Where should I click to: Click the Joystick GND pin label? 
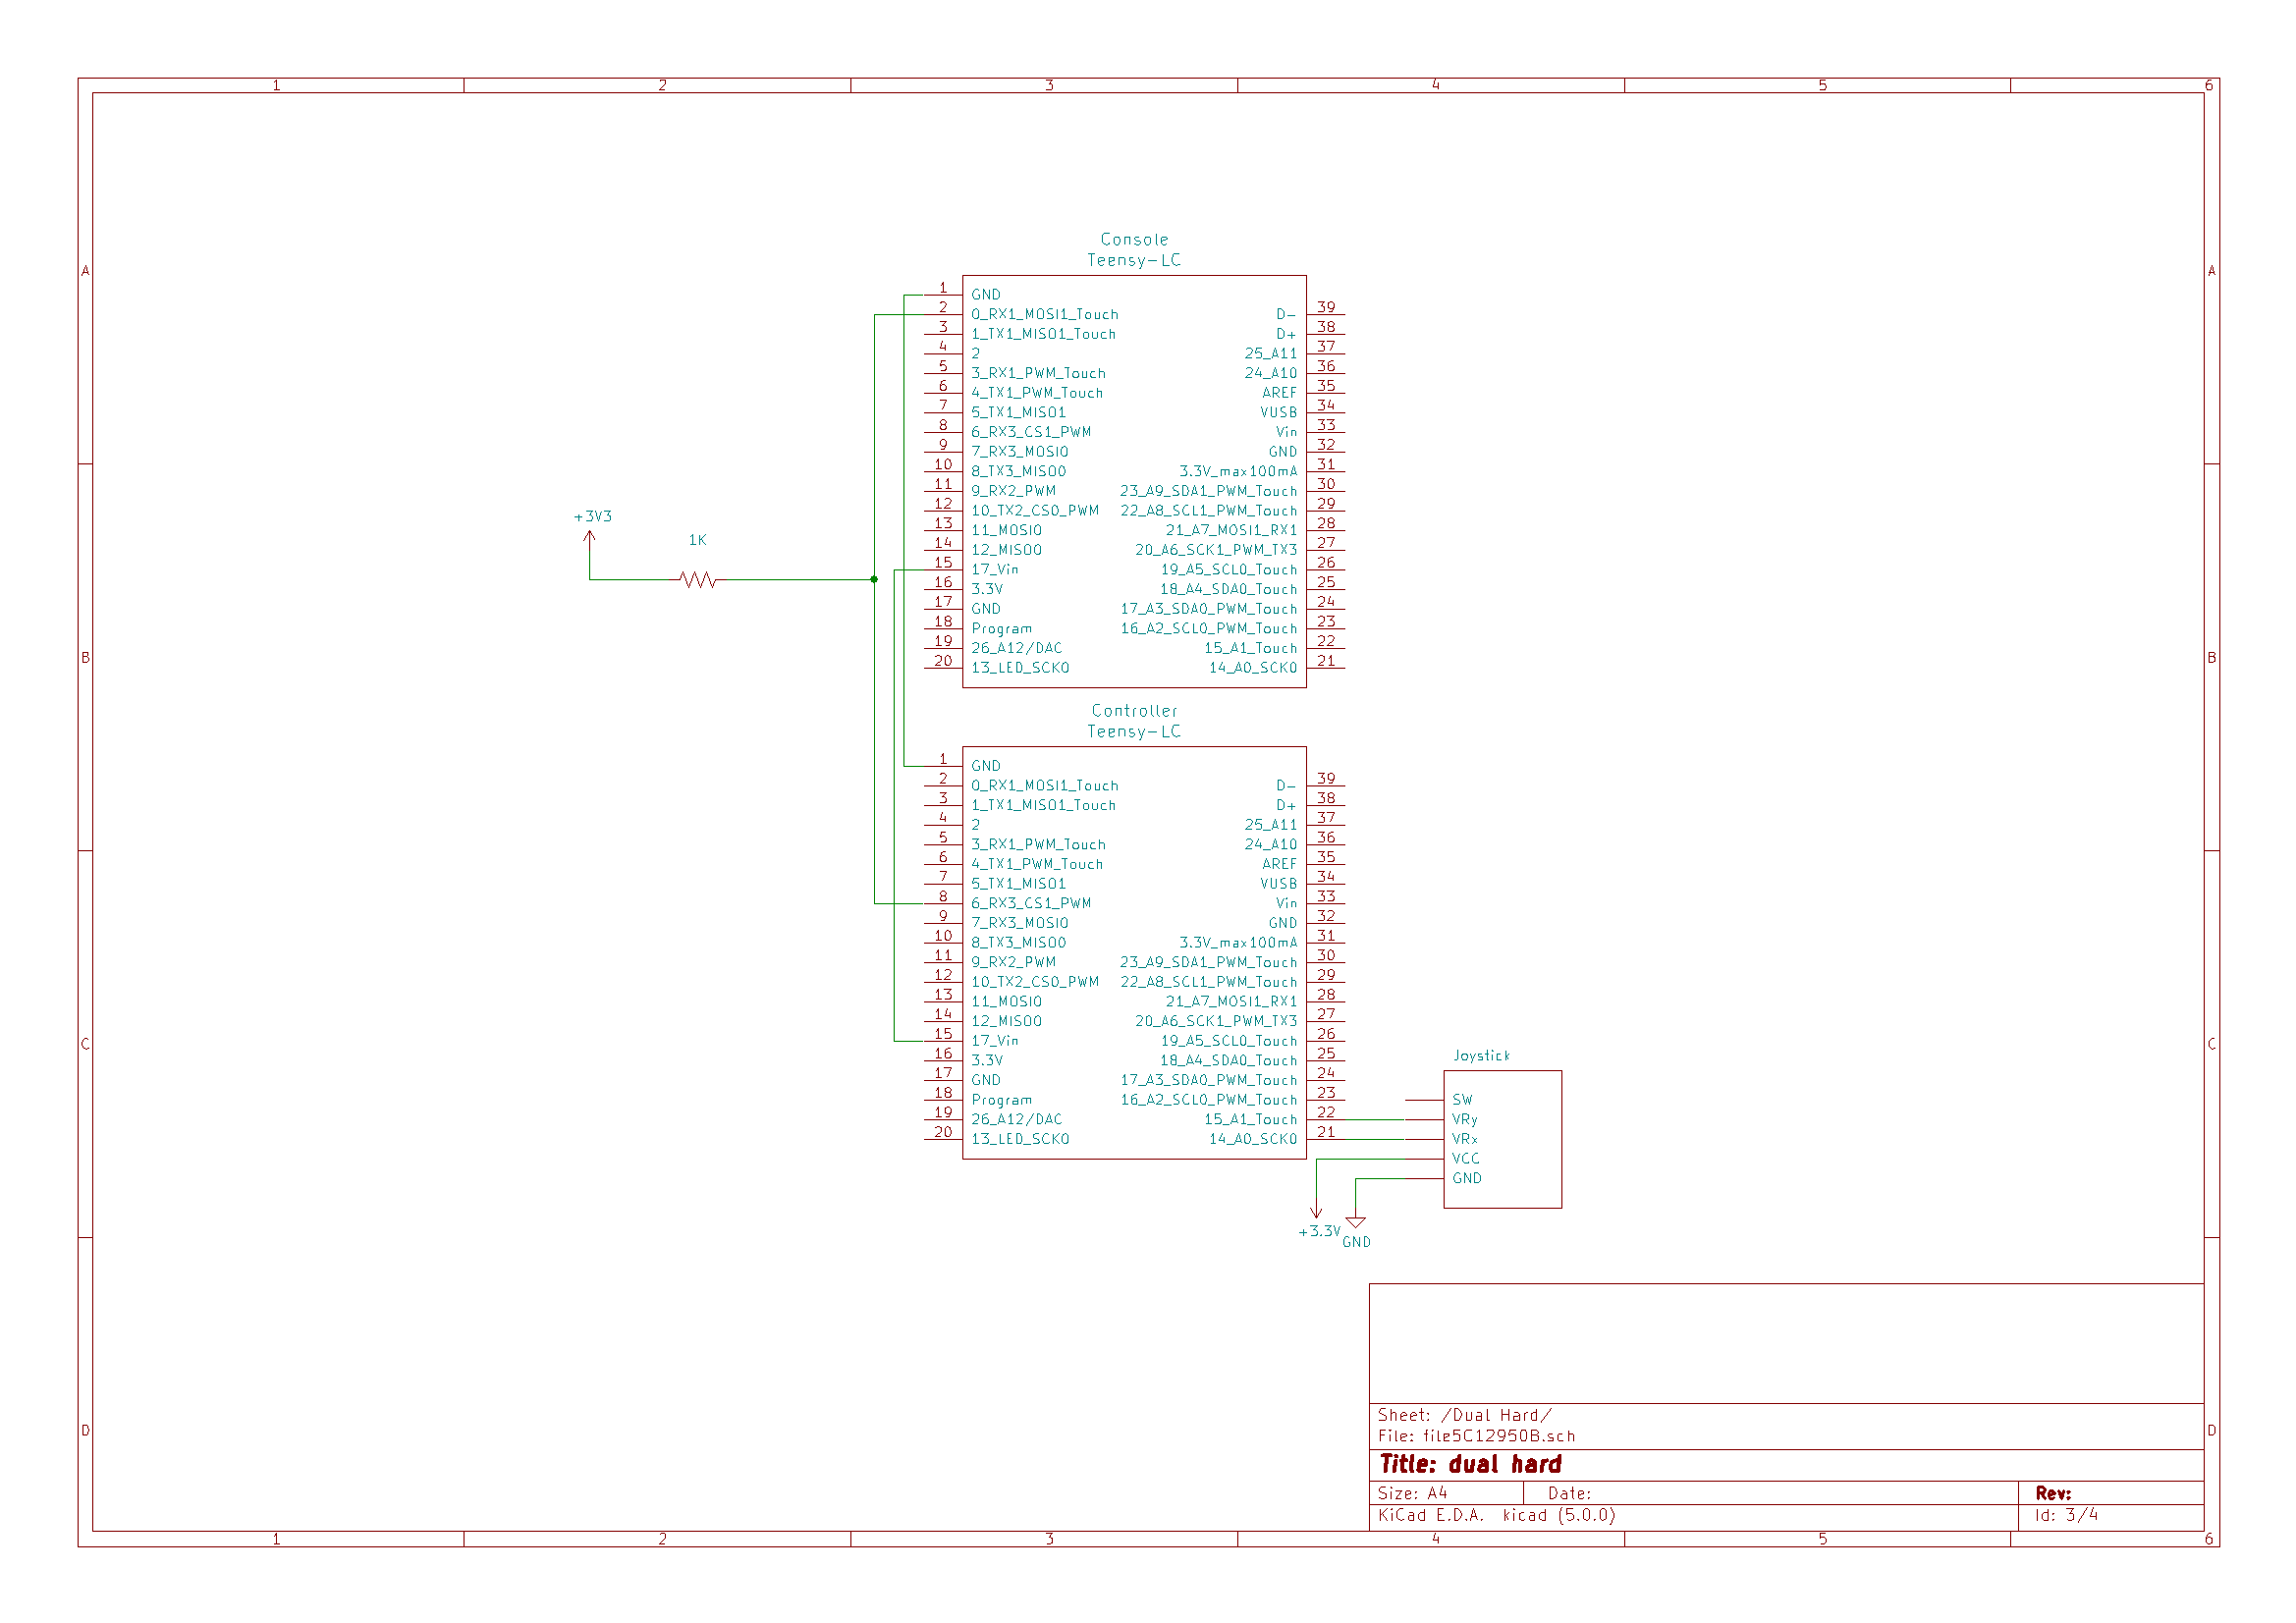tap(1467, 1179)
